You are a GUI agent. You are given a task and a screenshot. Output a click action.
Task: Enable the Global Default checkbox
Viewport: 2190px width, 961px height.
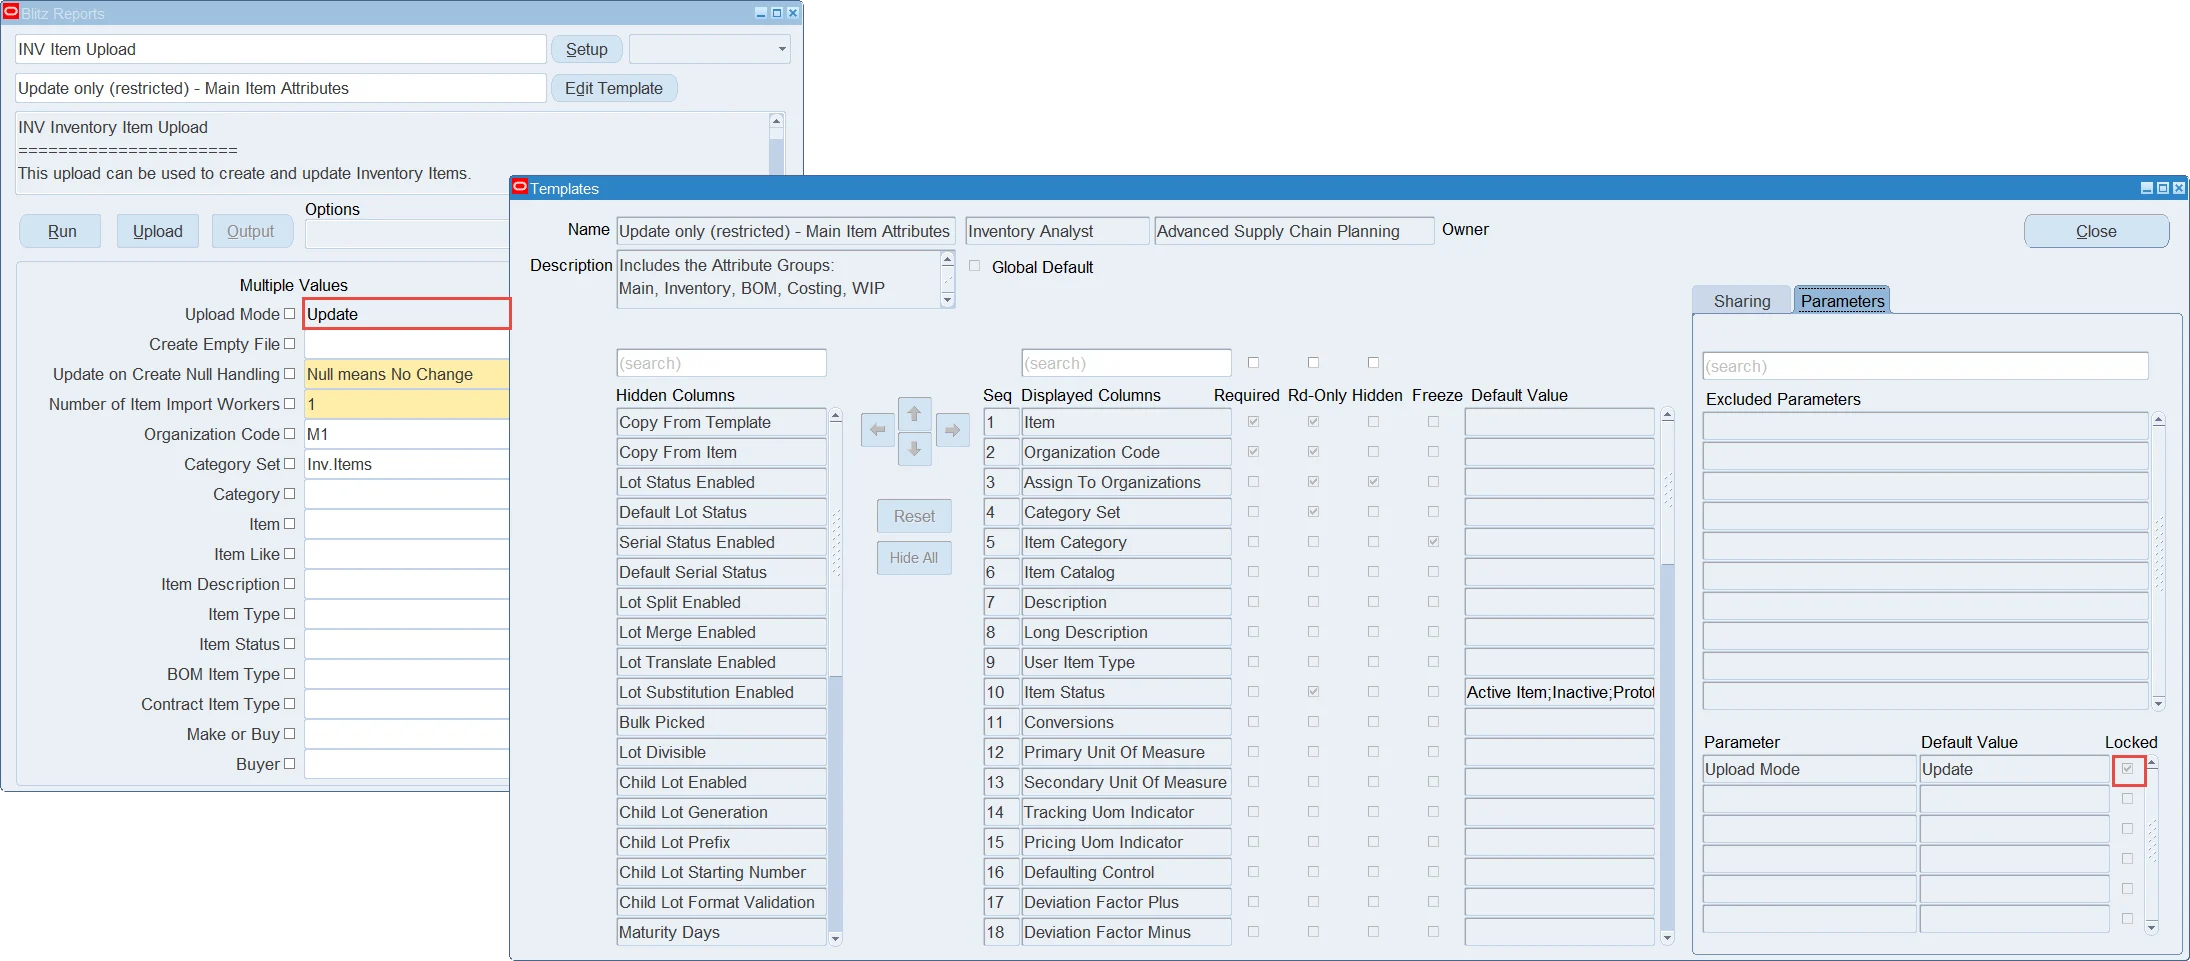point(975,266)
